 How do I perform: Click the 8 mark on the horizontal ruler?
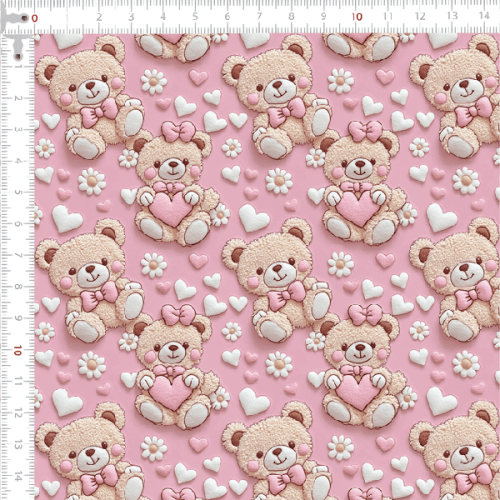pyautogui.click(x=291, y=16)
